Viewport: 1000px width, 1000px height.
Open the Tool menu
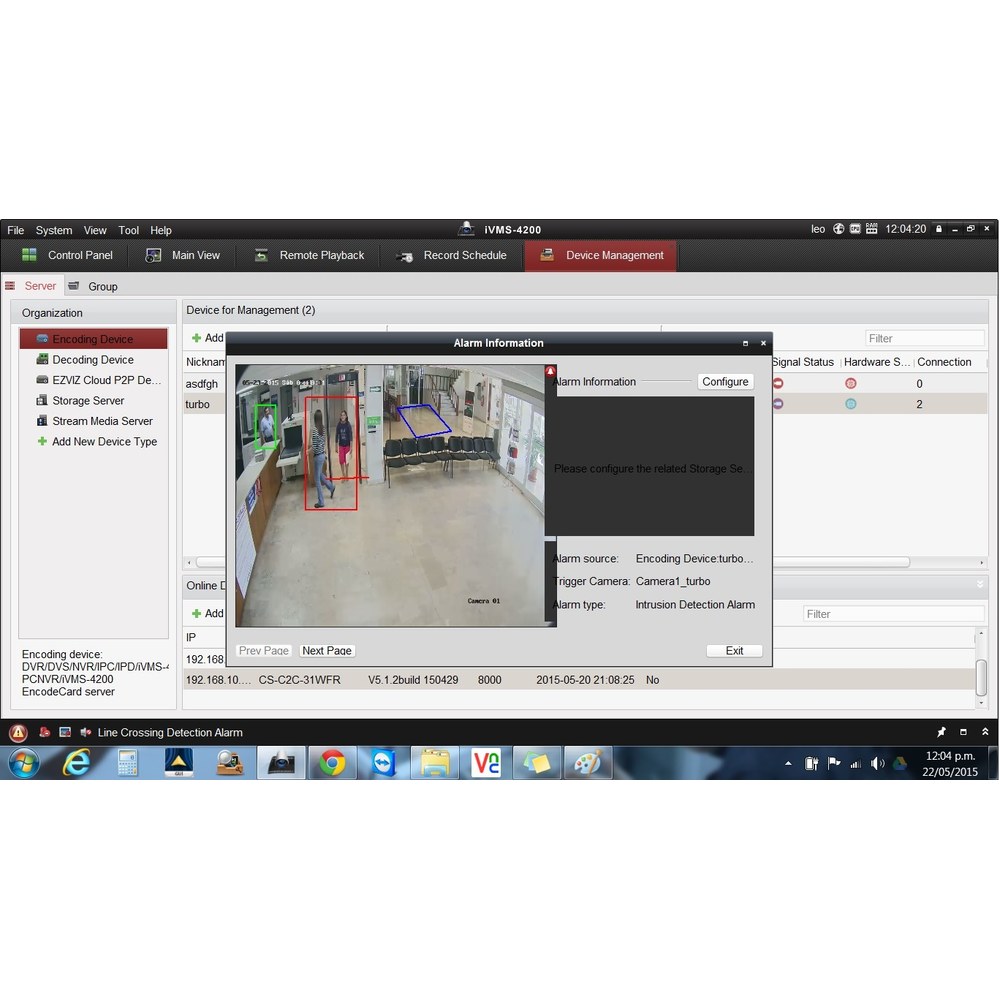[128, 230]
